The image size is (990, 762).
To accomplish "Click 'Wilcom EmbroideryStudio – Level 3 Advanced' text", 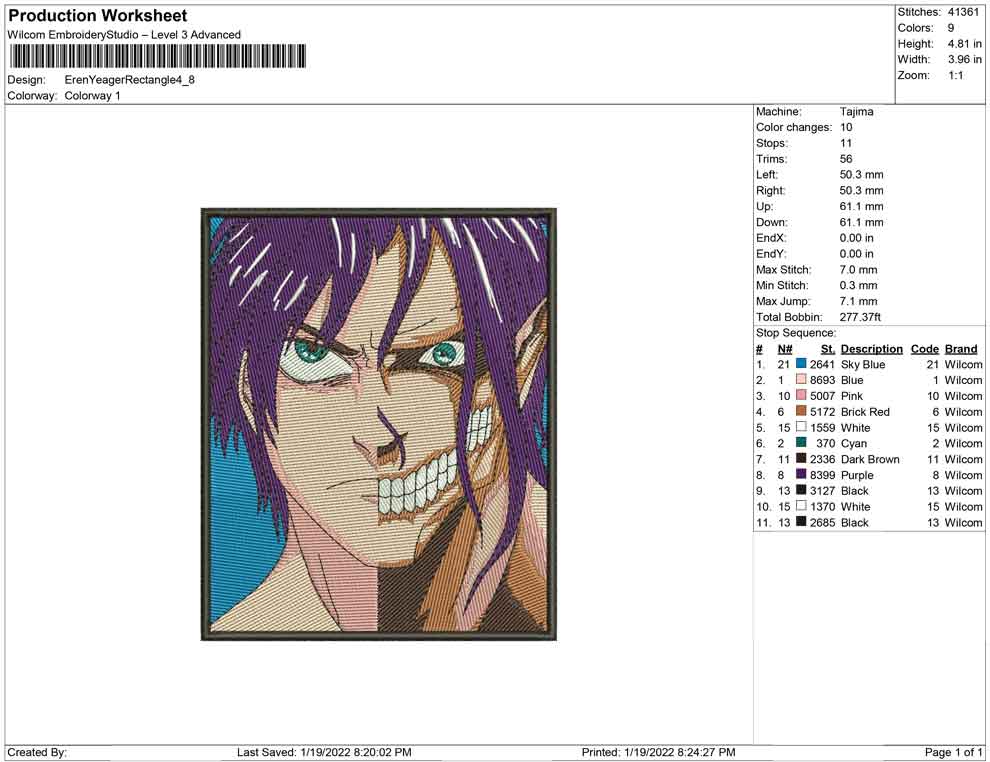I will click(124, 35).
